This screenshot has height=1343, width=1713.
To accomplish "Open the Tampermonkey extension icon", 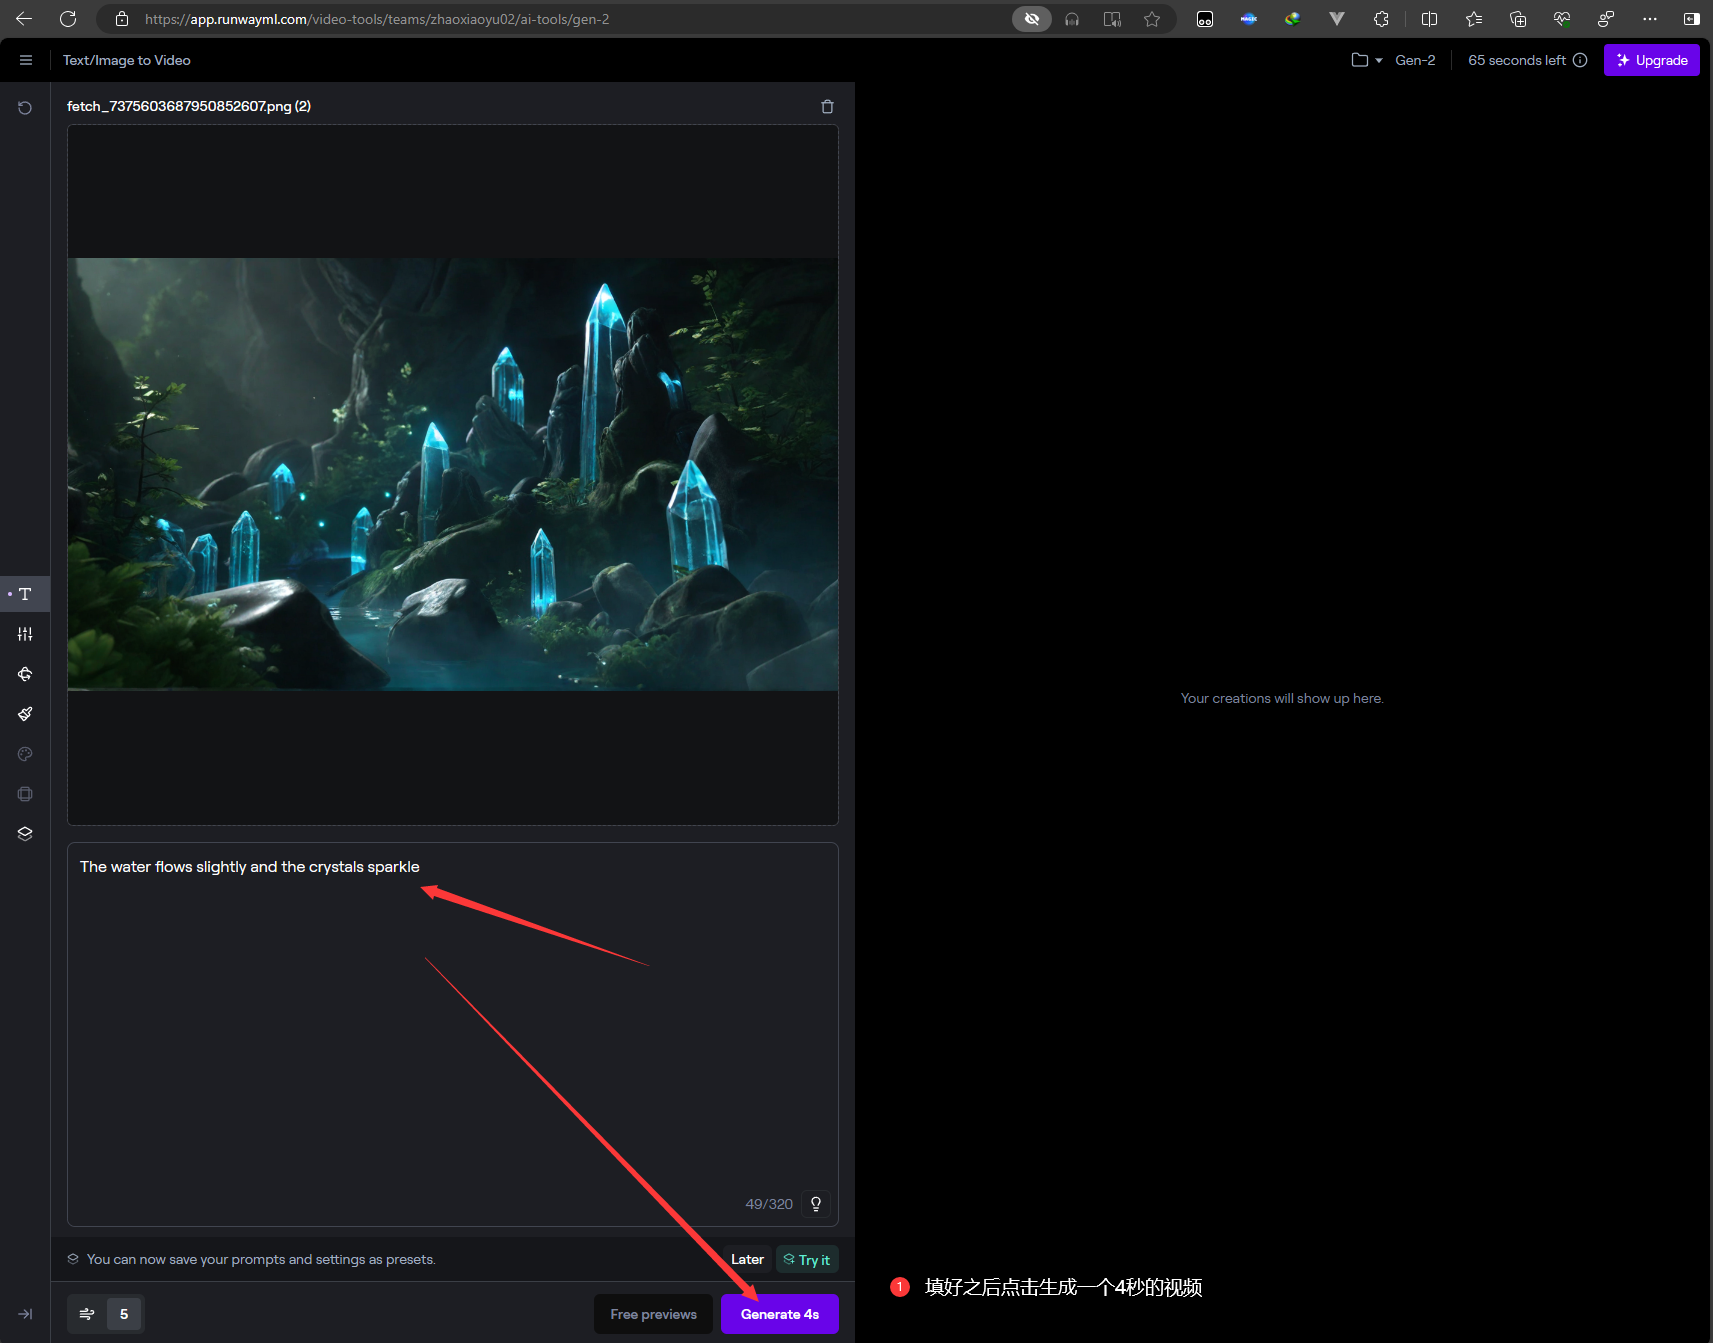I will [1205, 19].
